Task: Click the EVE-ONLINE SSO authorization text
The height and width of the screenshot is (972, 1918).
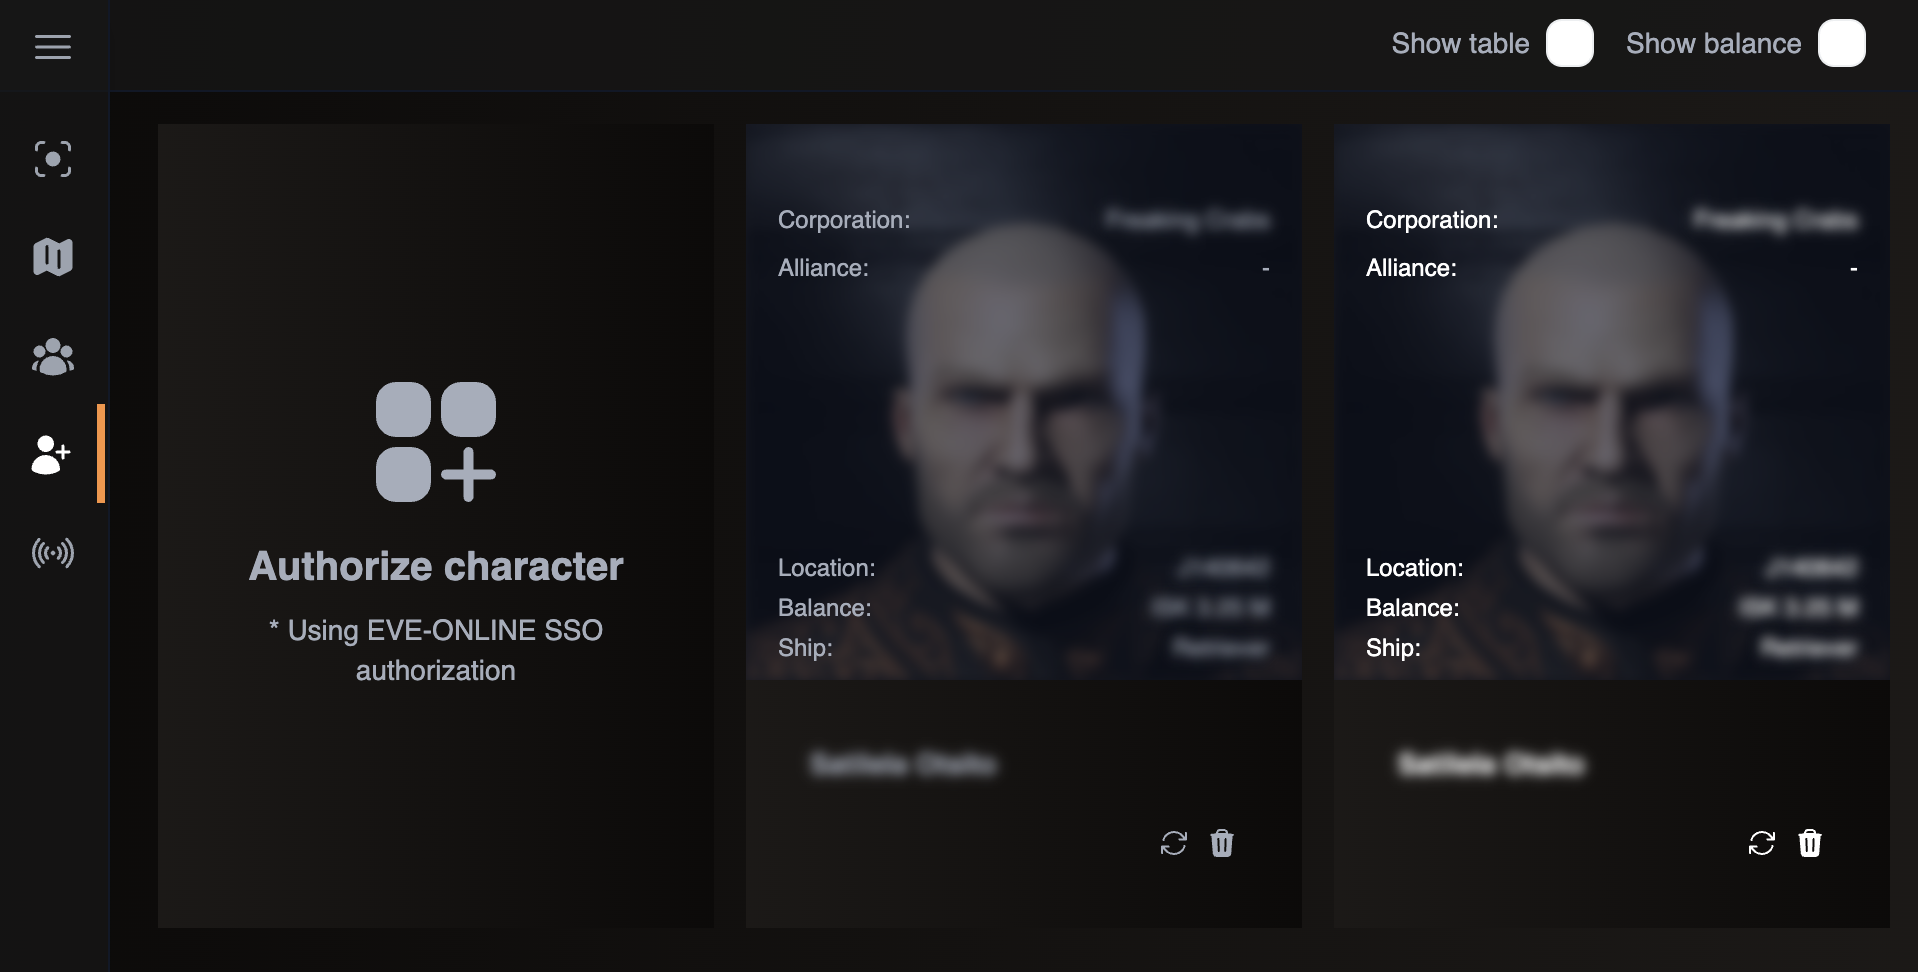Action: (x=436, y=650)
